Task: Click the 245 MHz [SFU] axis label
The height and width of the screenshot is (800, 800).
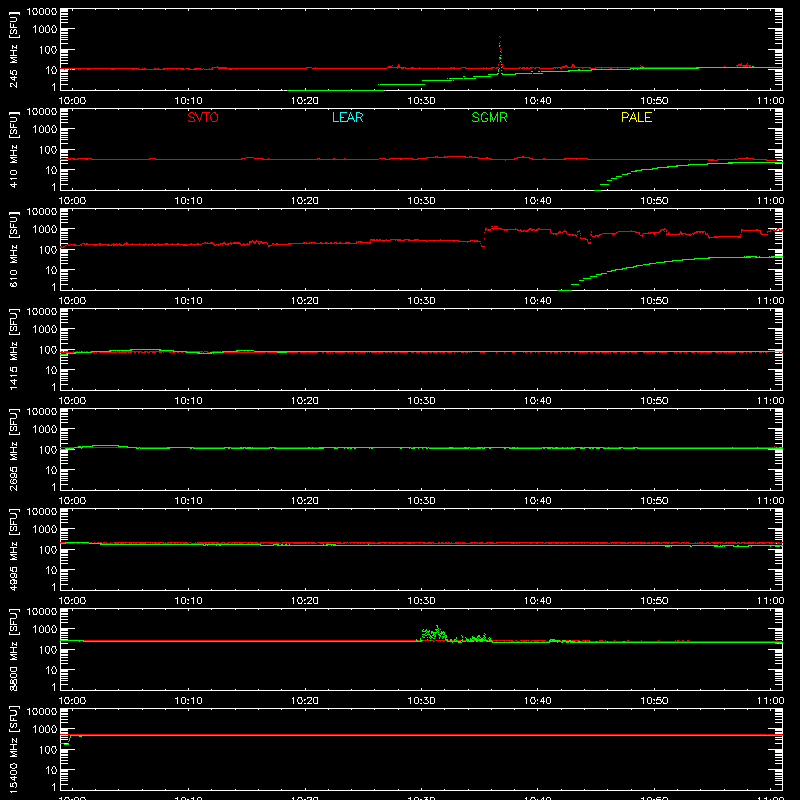Action: coord(13,50)
